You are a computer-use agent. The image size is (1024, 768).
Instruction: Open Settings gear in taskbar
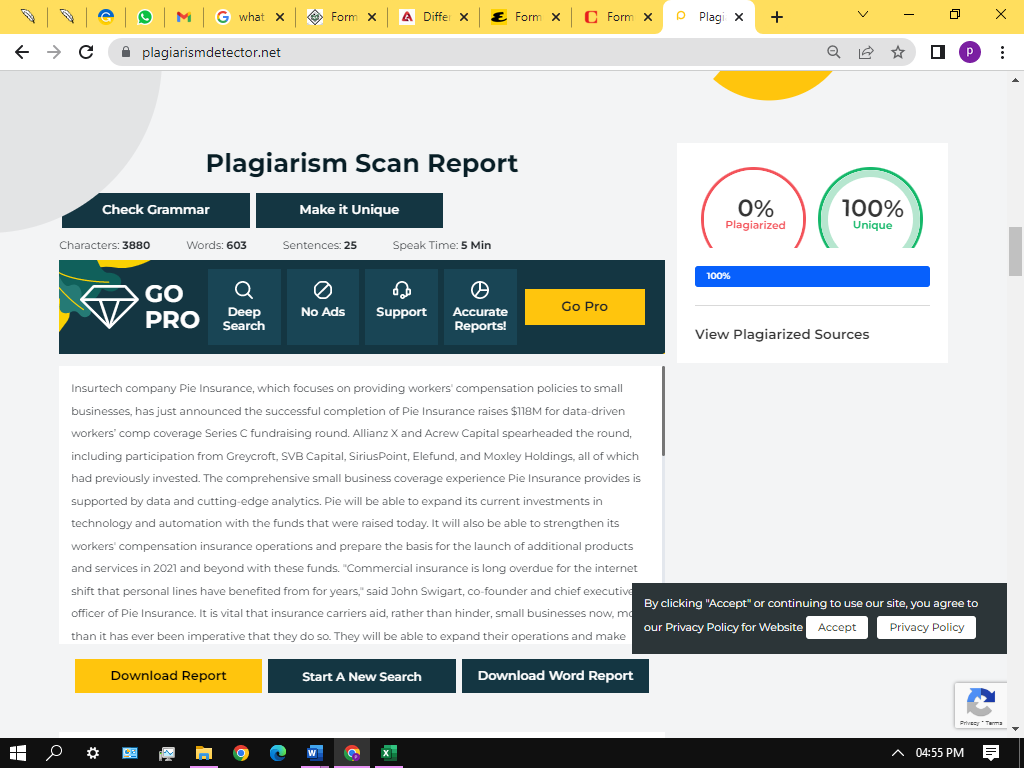point(93,753)
